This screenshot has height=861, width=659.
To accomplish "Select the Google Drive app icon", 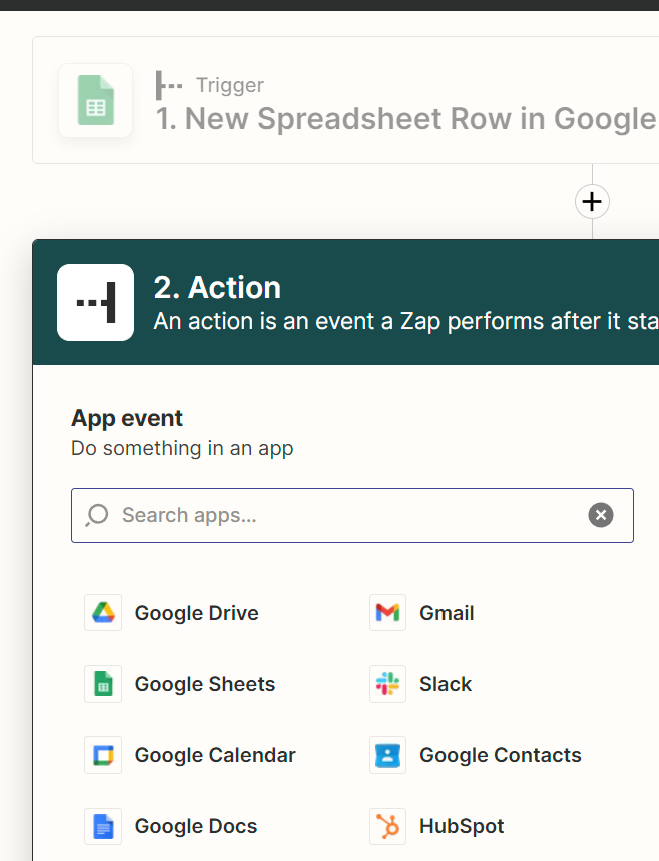I will [102, 613].
